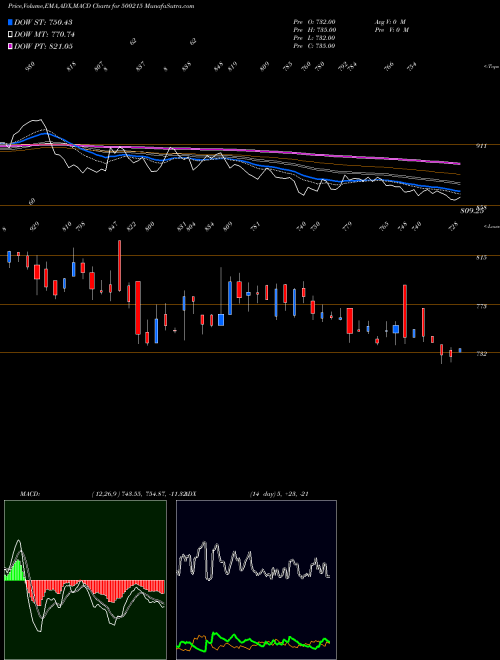Click the blue DOW ST legend swatch
Image resolution: width=500 pixels, height=660 pixels.
click(x=10, y=22)
